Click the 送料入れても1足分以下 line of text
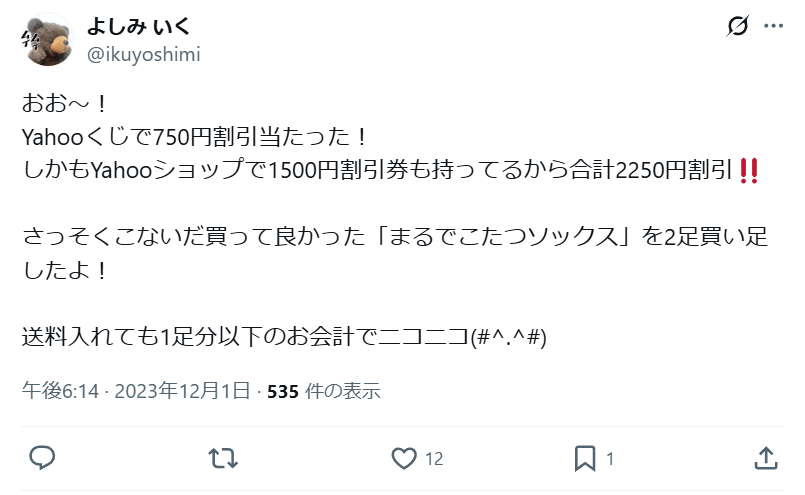Image resolution: width=805 pixels, height=495 pixels. click(x=284, y=337)
